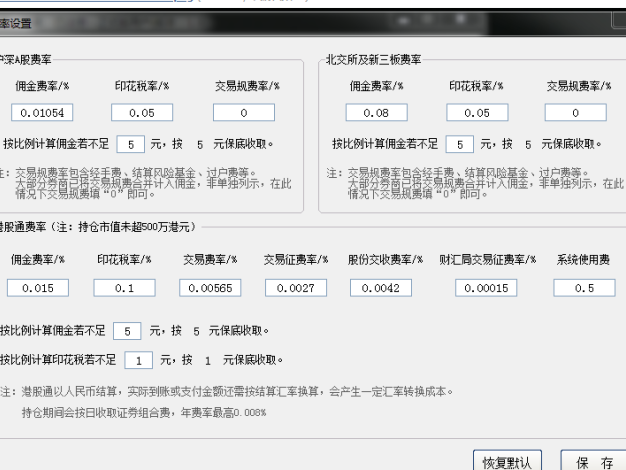
Task: Click the 北交所 印花税率 field showing 0.05
Action: tap(477, 113)
